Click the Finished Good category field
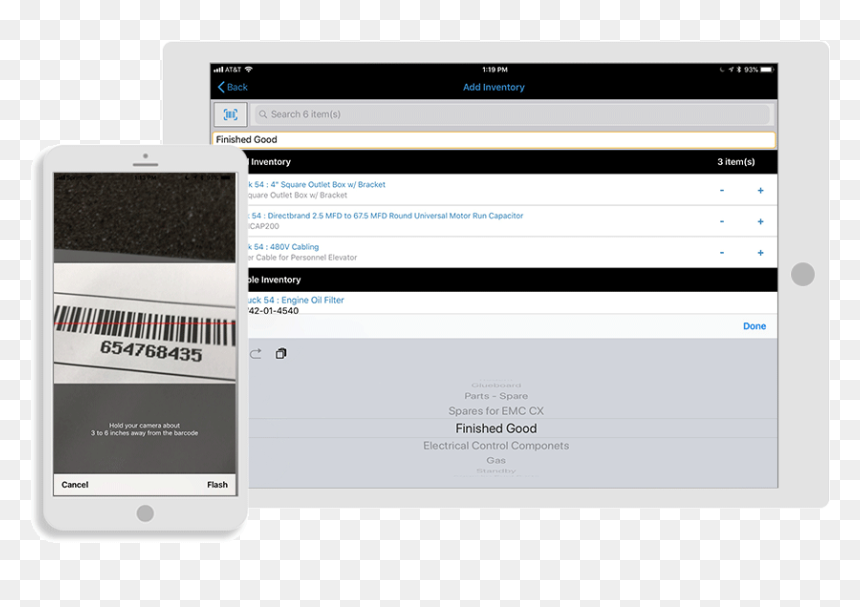860x607 pixels. coord(494,140)
